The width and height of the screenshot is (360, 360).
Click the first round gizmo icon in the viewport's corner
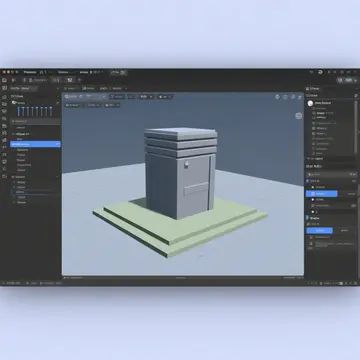pyautogui.click(x=278, y=97)
